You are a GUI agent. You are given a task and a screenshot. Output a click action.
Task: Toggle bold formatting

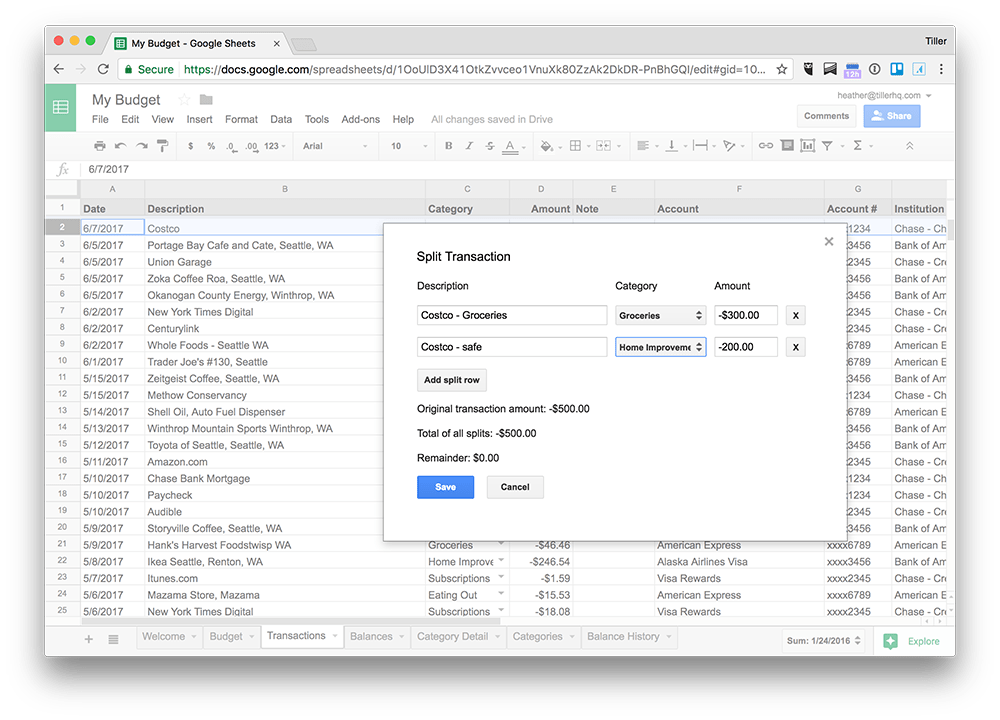tap(448, 146)
